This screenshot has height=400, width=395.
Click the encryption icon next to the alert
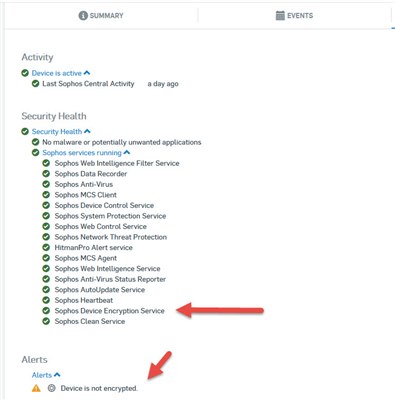(x=51, y=388)
